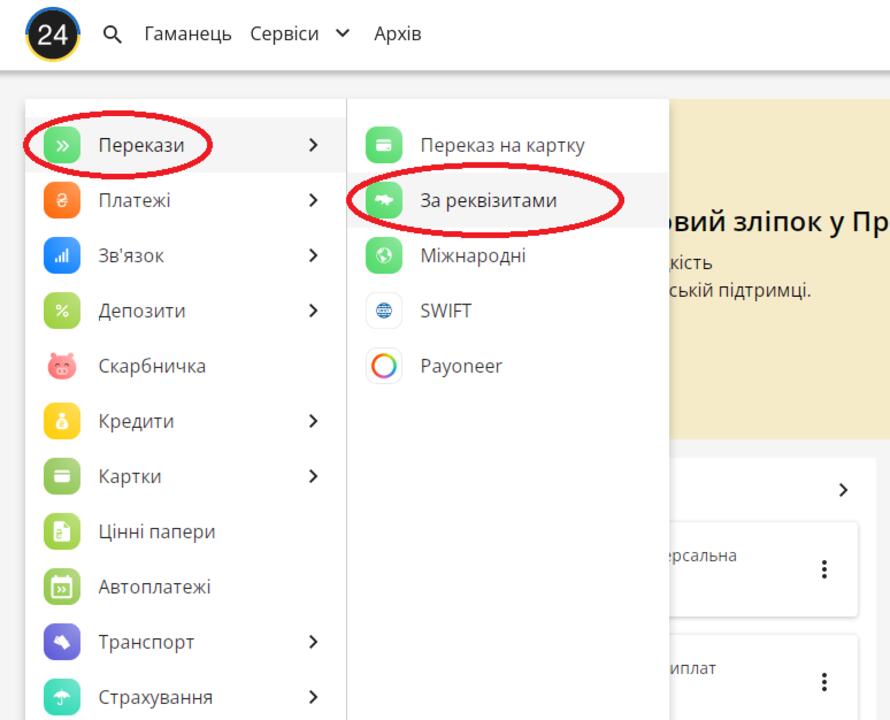Expand Картки submenu chevron

pyautogui.click(x=313, y=476)
